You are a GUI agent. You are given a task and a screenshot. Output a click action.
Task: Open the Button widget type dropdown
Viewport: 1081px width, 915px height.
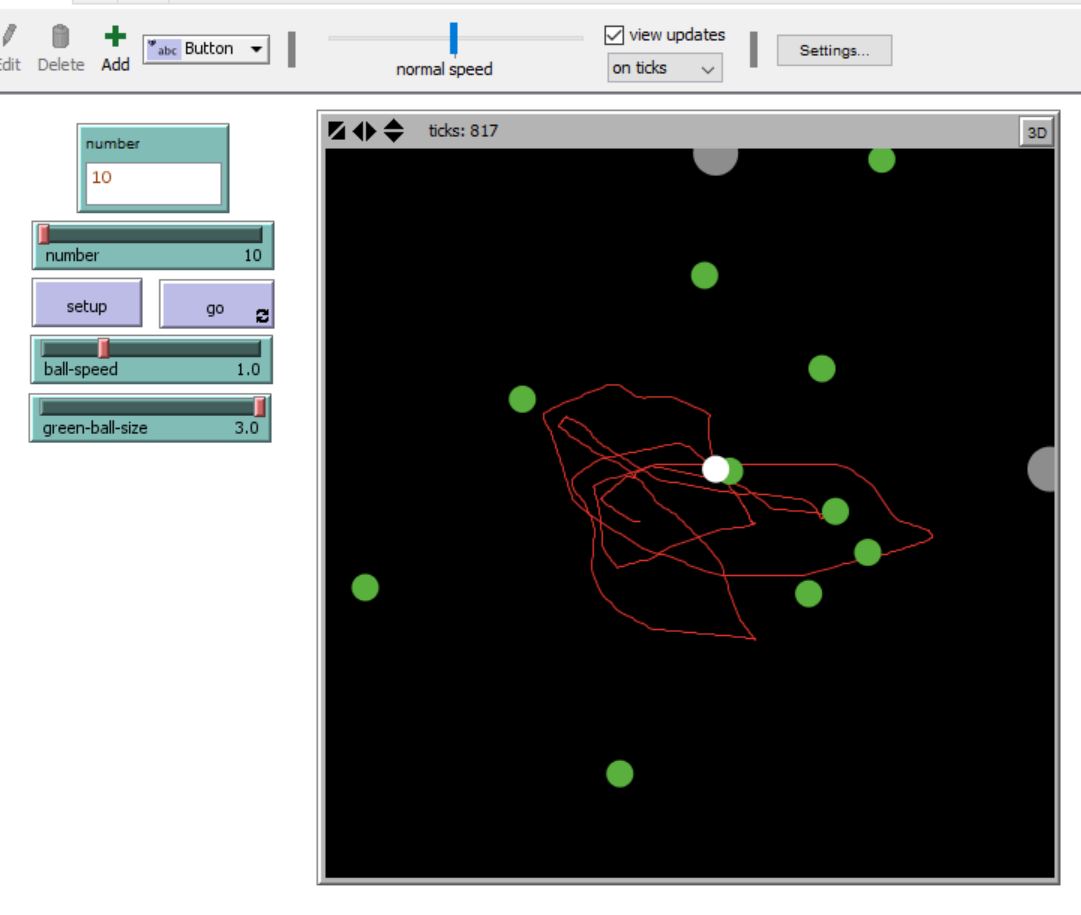pos(206,49)
